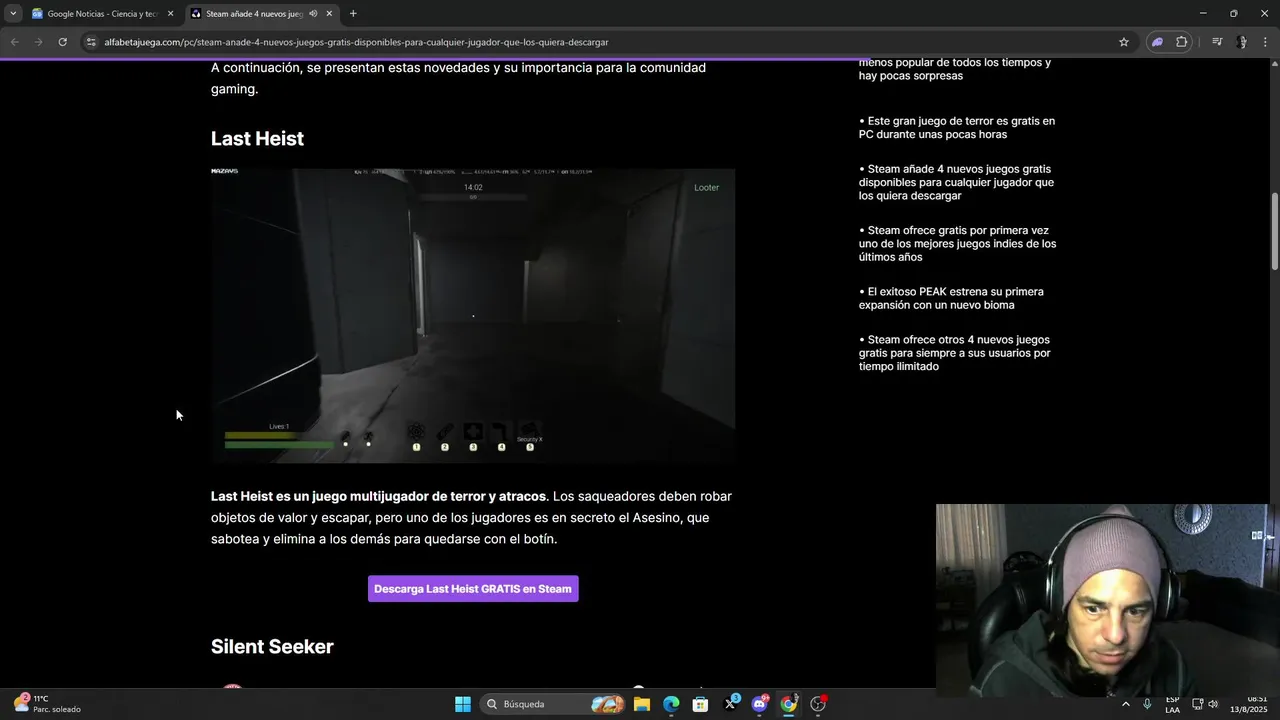Click the address bar URL
The height and width of the screenshot is (720, 1280).
(356, 42)
